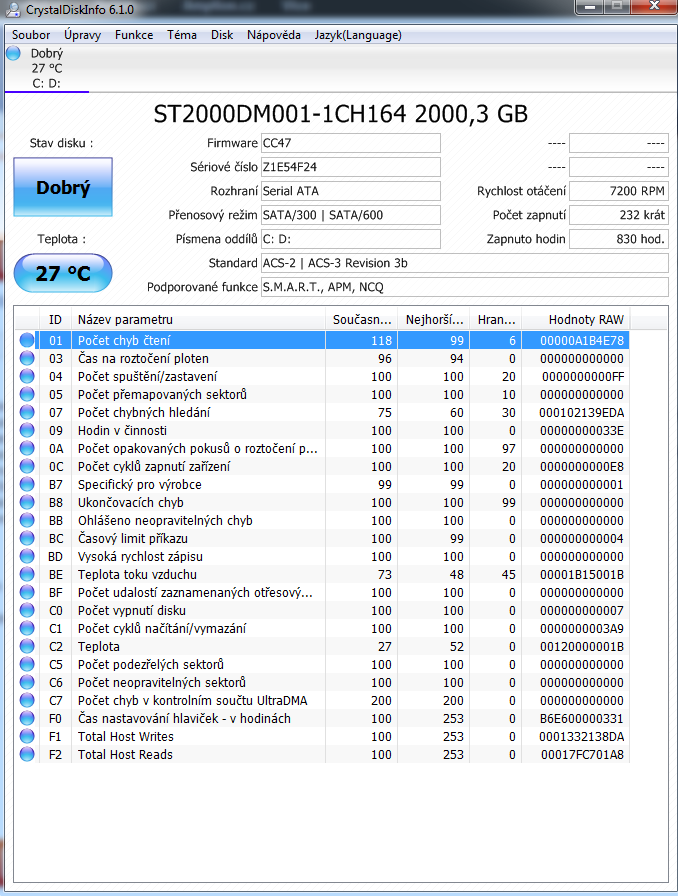
Task: Click the Nejhorší column header
Action: tap(433, 319)
